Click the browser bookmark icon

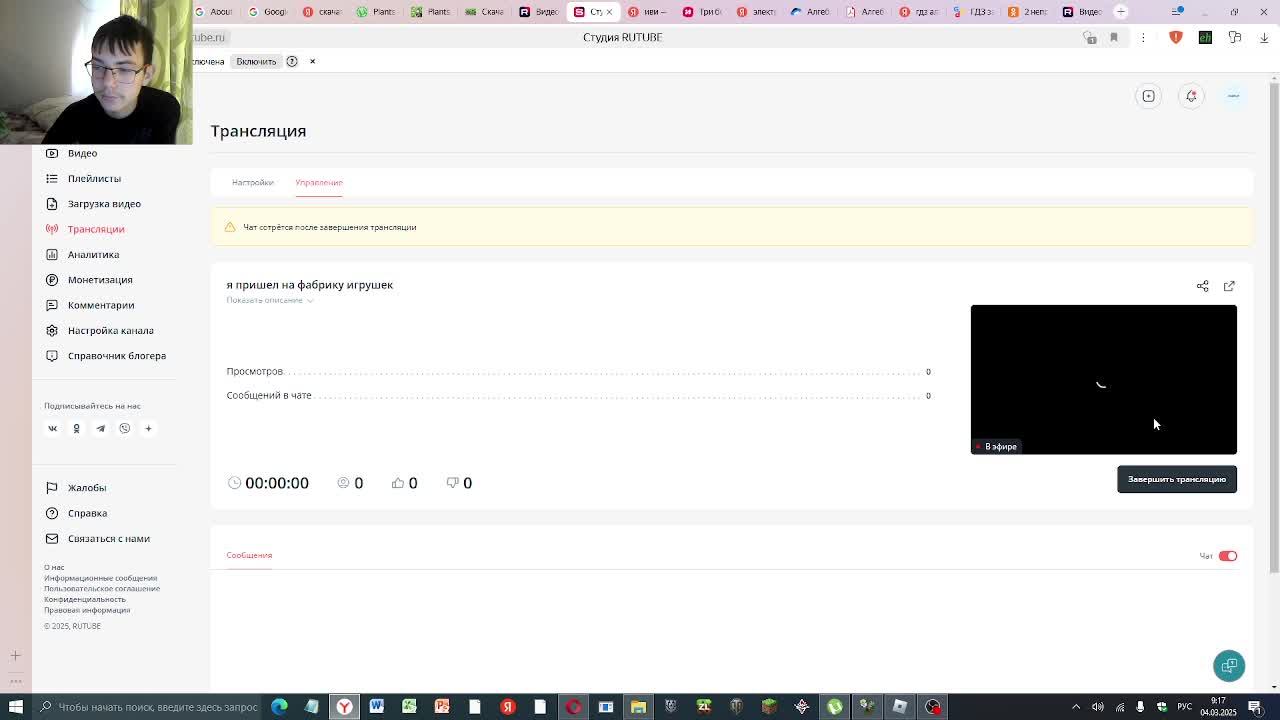(1113, 37)
